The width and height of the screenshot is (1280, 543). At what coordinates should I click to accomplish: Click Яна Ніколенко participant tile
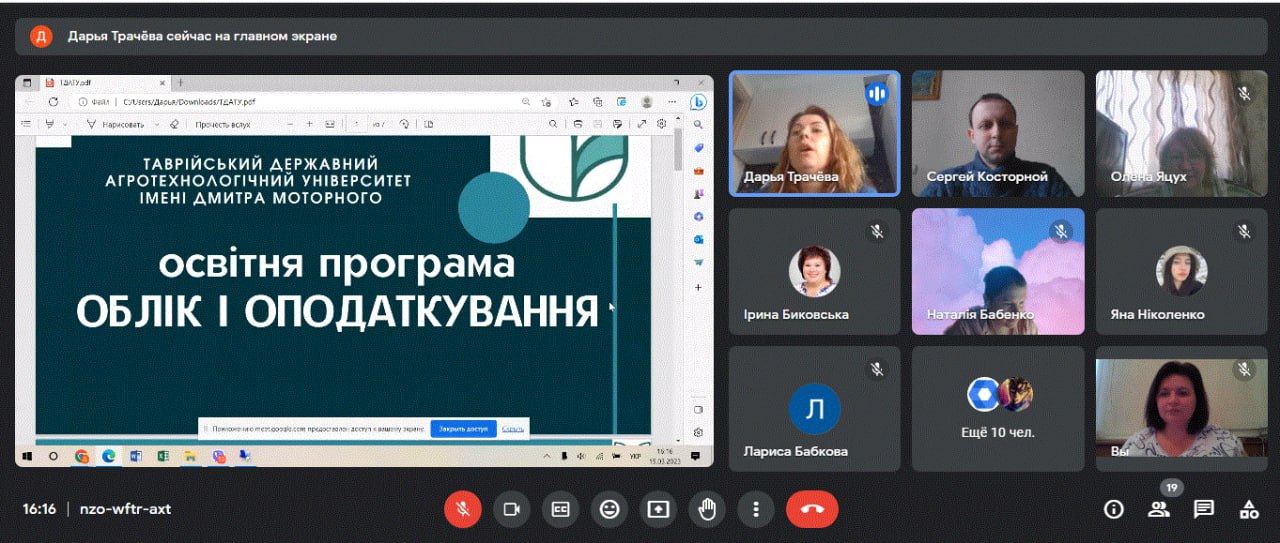pos(1181,271)
